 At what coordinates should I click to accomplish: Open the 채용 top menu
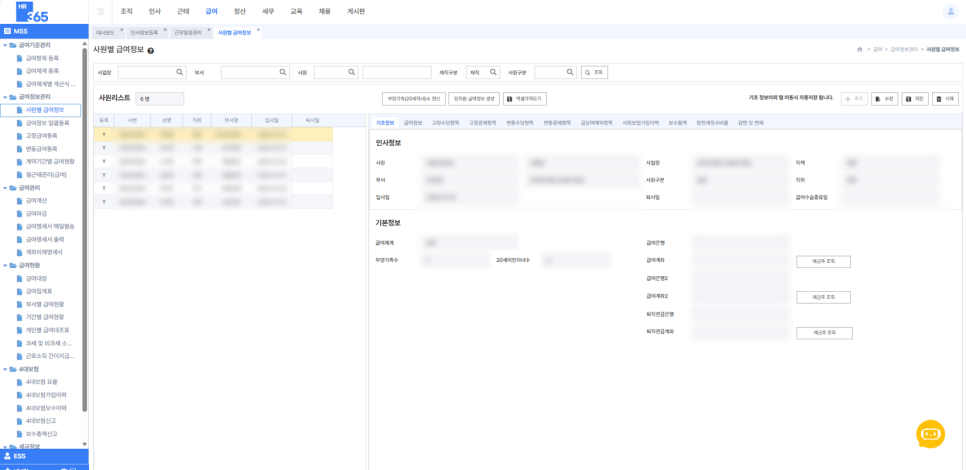[325, 12]
